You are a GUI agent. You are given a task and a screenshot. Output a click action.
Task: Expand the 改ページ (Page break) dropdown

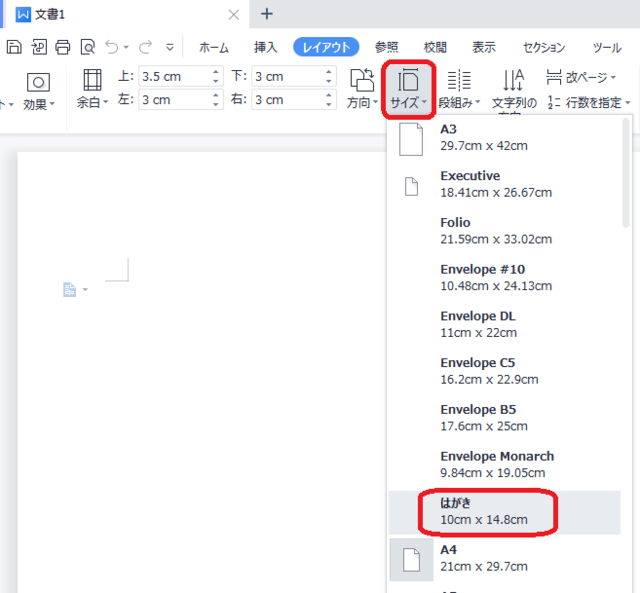coord(580,77)
